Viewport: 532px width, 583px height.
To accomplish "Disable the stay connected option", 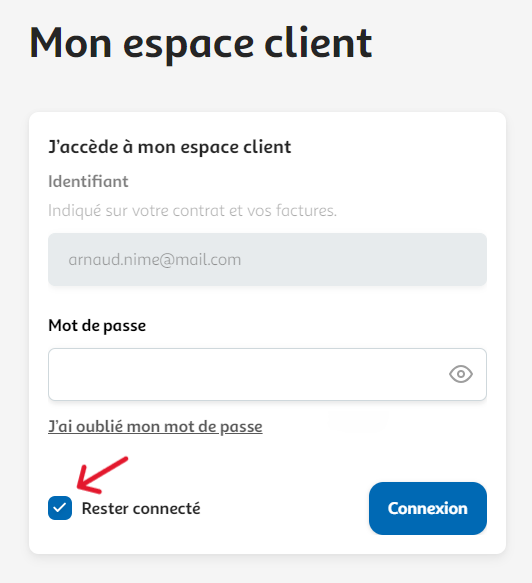I will (60, 508).
